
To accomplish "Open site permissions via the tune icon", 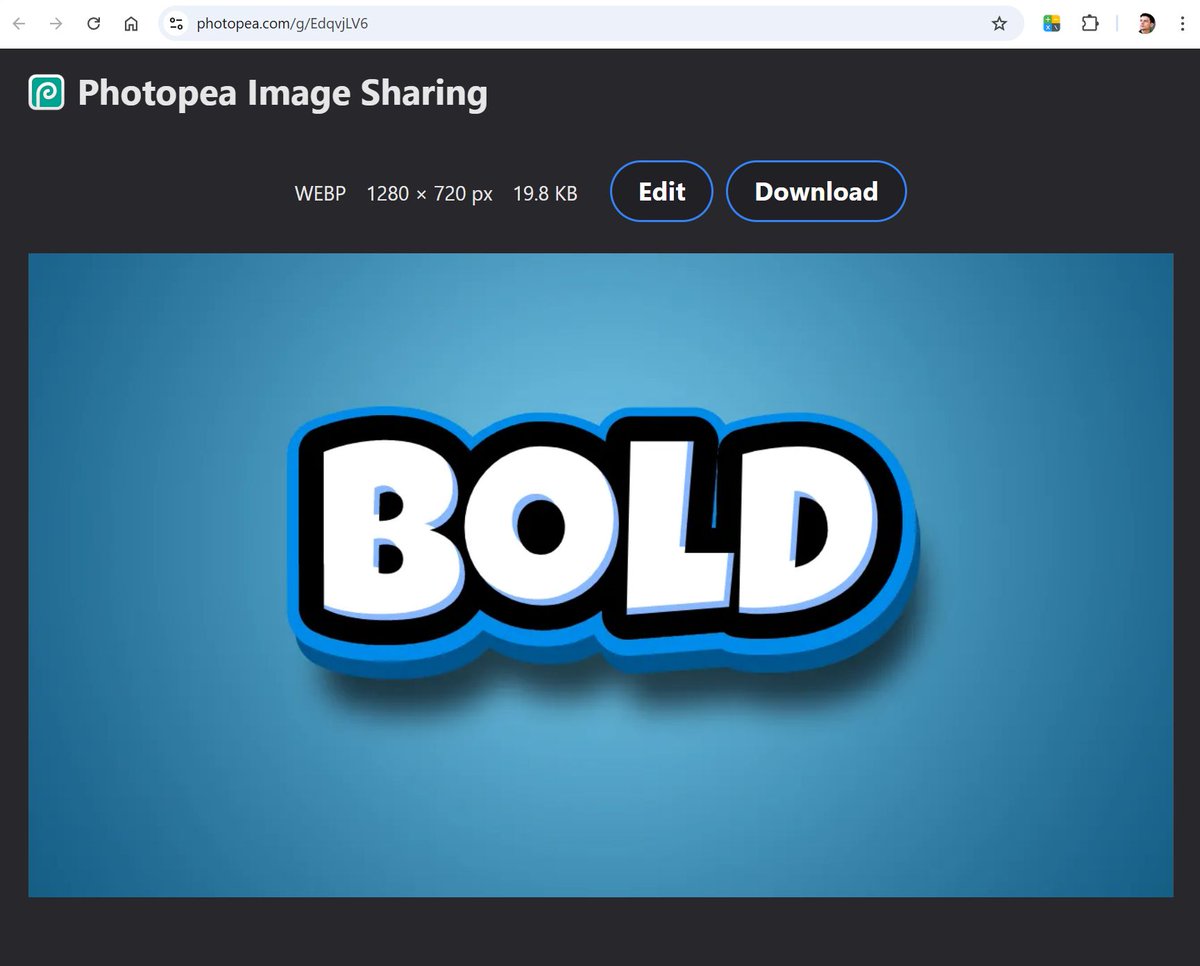I will (x=176, y=22).
